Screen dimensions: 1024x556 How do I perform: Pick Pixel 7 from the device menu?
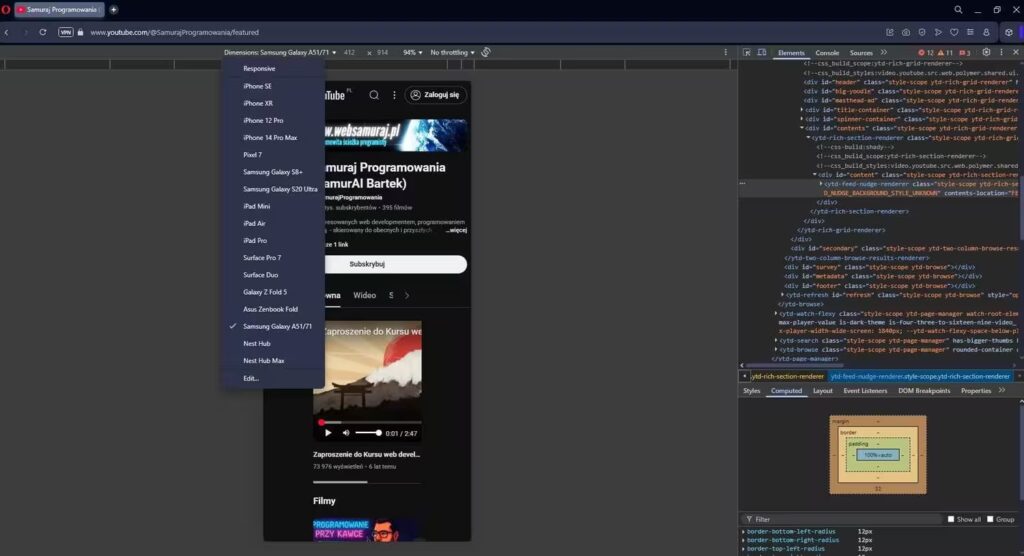click(x=253, y=155)
